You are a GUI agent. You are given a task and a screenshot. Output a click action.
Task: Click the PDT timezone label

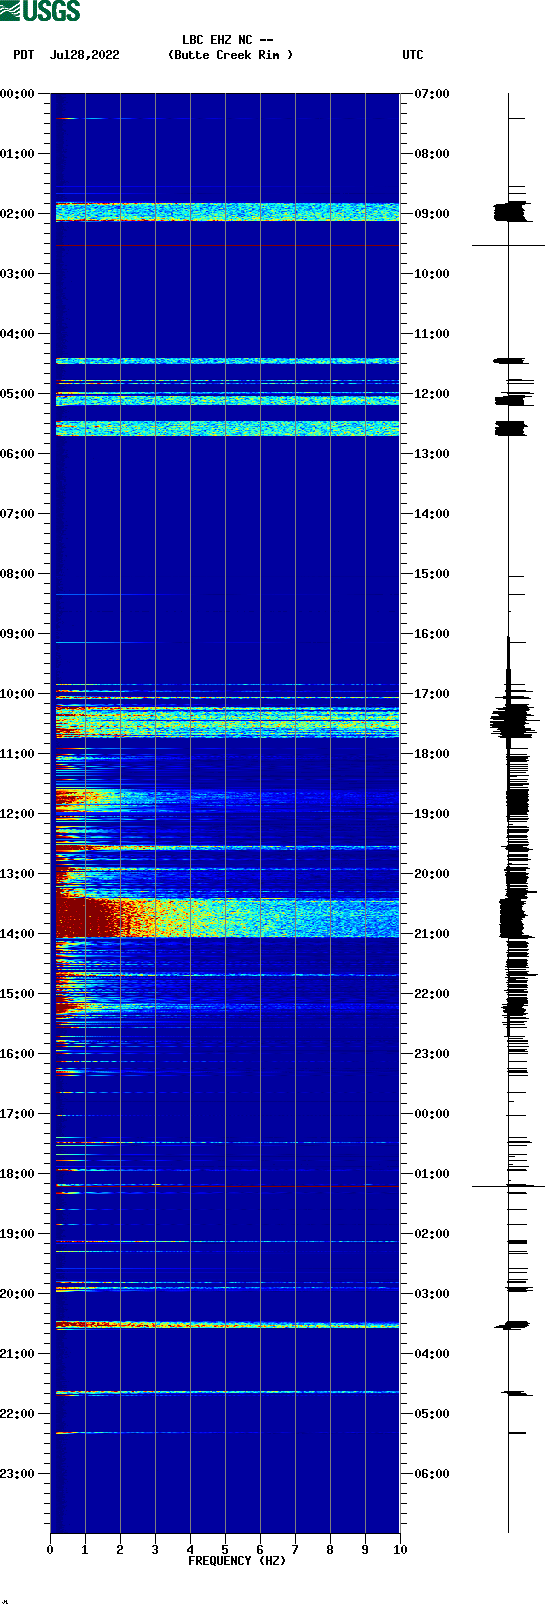[24, 55]
